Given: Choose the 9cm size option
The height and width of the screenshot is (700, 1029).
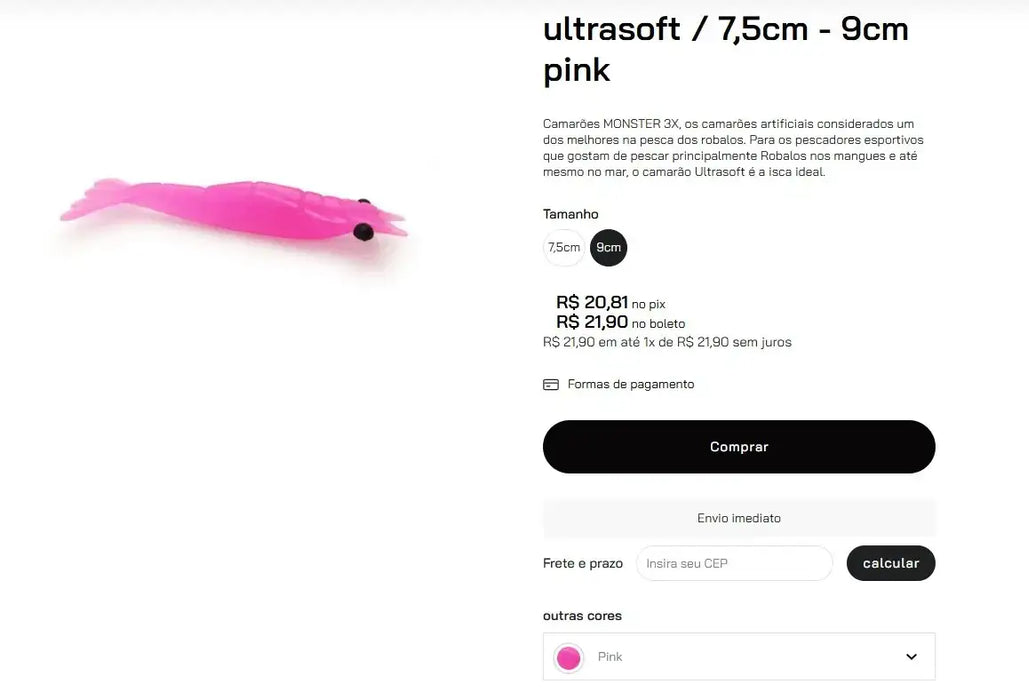Looking at the screenshot, I should (x=608, y=248).
